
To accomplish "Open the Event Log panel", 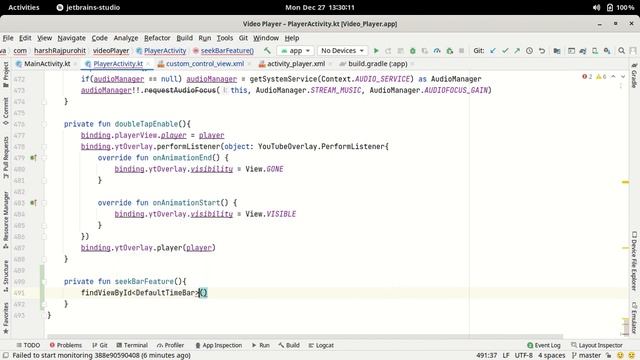I will click(544, 345).
